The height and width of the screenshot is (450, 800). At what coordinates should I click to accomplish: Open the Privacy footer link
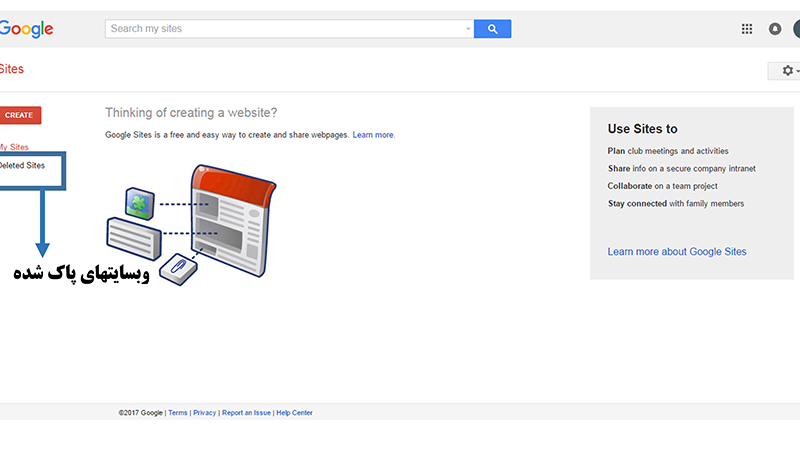point(205,413)
